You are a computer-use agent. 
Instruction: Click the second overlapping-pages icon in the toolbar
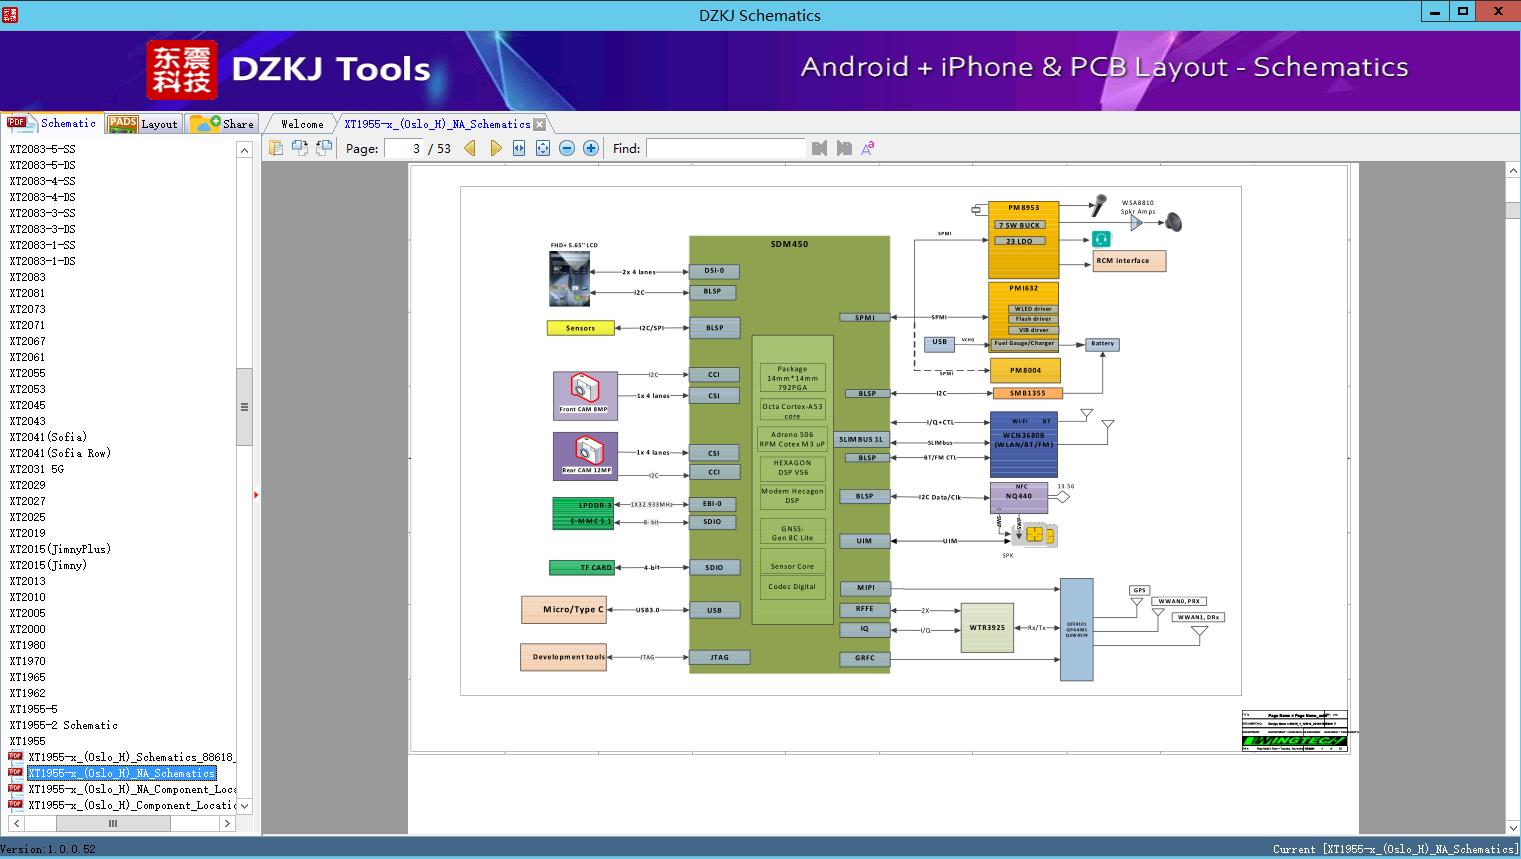pos(299,148)
